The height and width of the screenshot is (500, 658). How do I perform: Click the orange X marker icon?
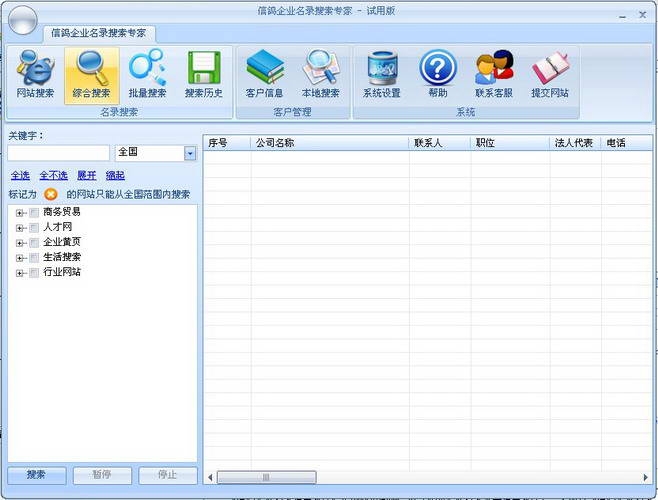51,194
